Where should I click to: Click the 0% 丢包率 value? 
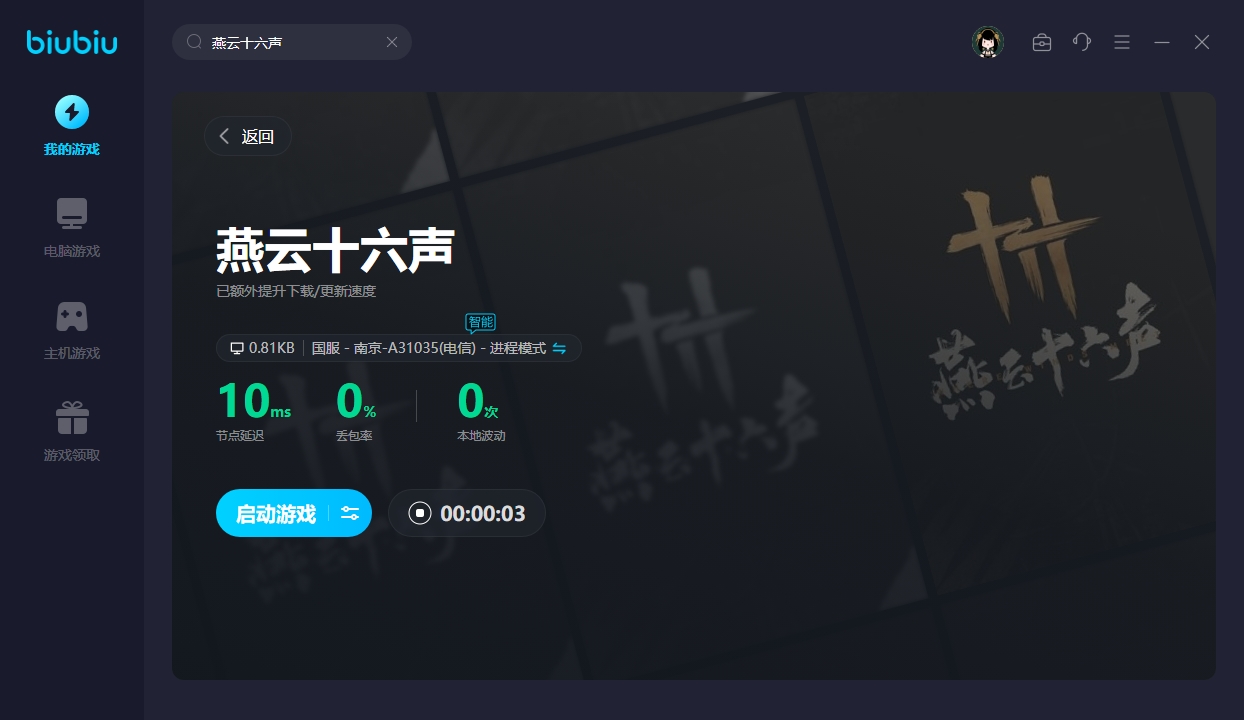click(x=356, y=401)
